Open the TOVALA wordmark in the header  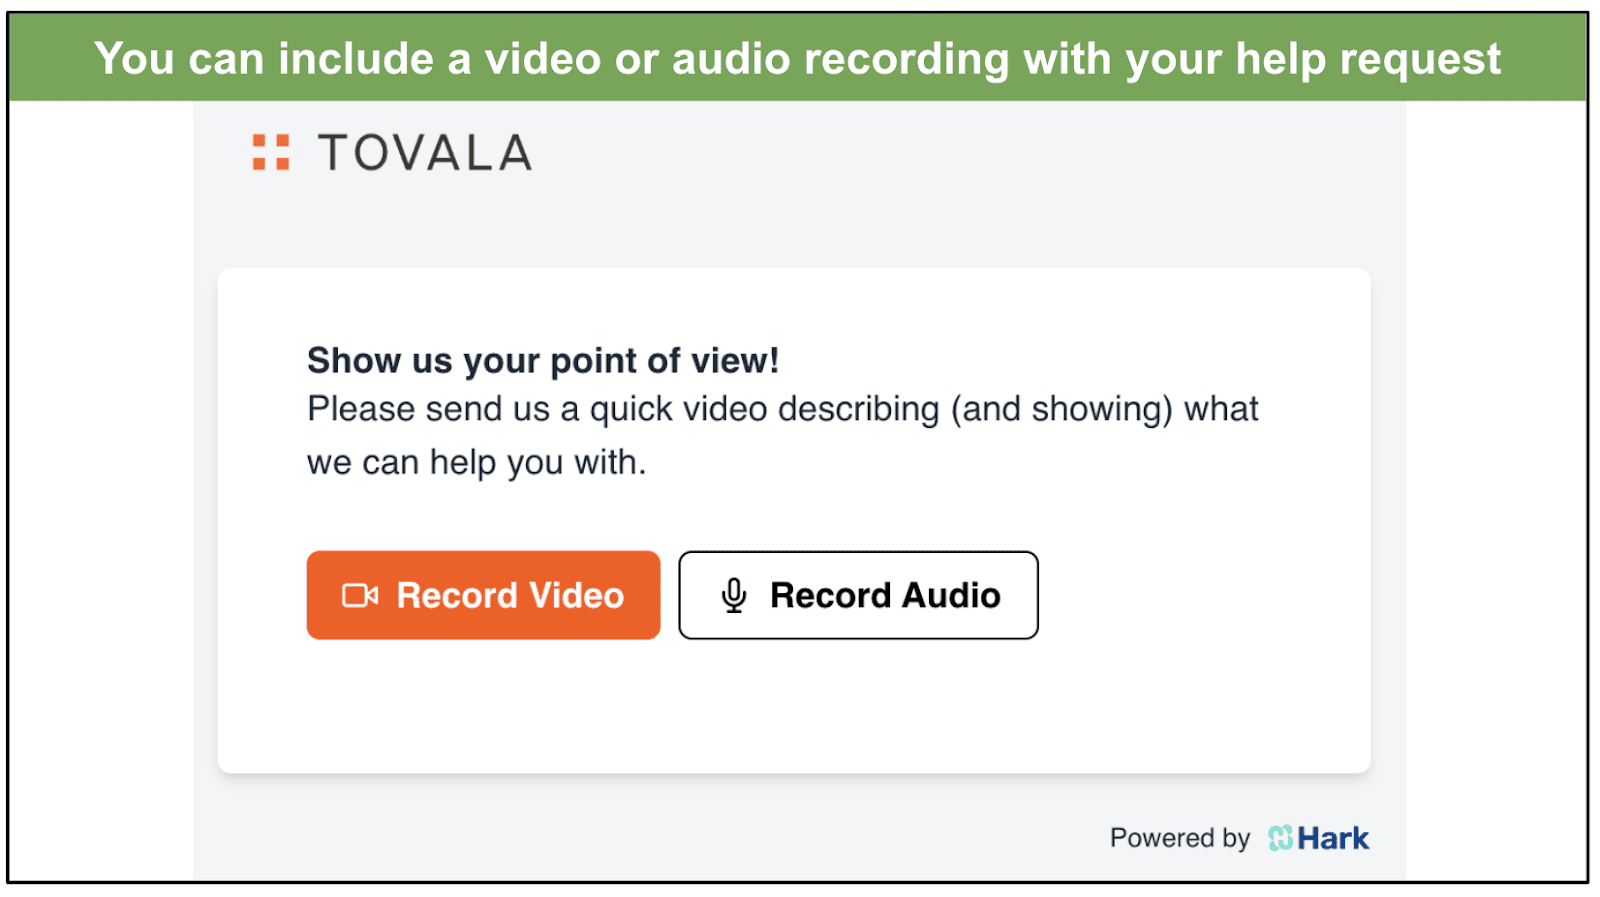click(x=424, y=152)
